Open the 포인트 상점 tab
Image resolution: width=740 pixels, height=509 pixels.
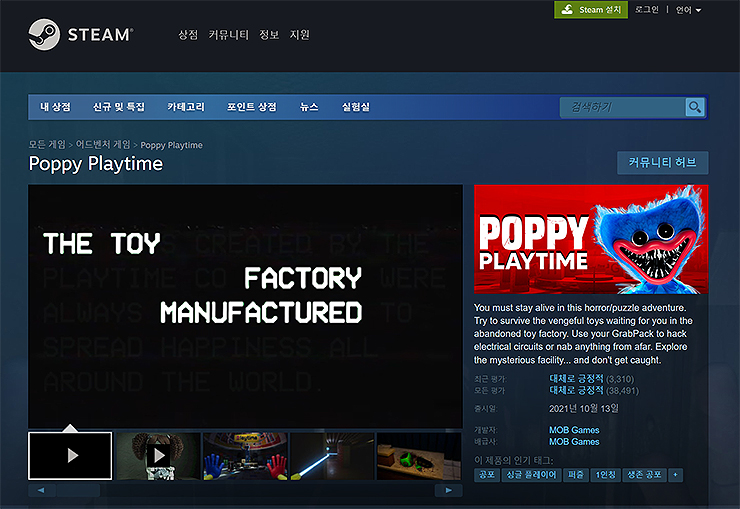click(252, 107)
